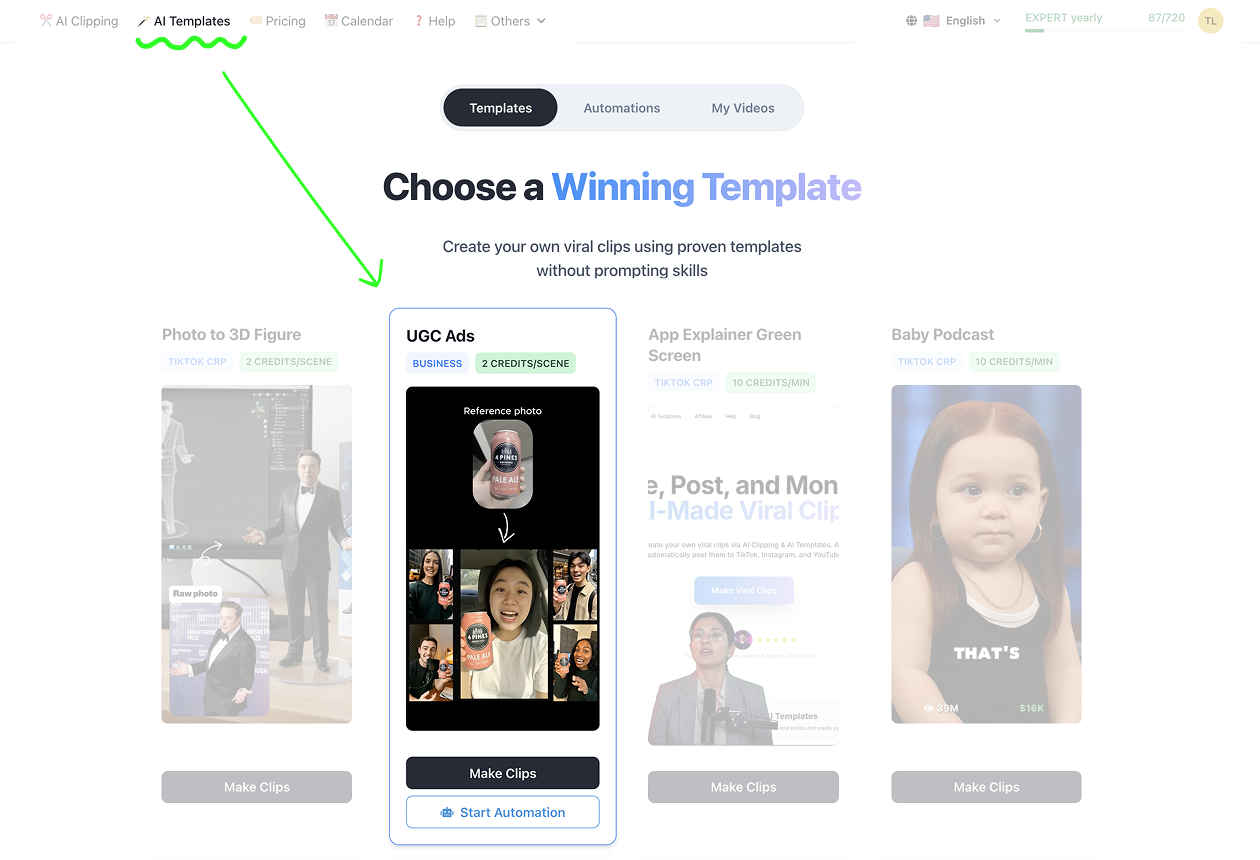
Task: Open the Baby Podcast preview thumbnail
Action: 986,554
